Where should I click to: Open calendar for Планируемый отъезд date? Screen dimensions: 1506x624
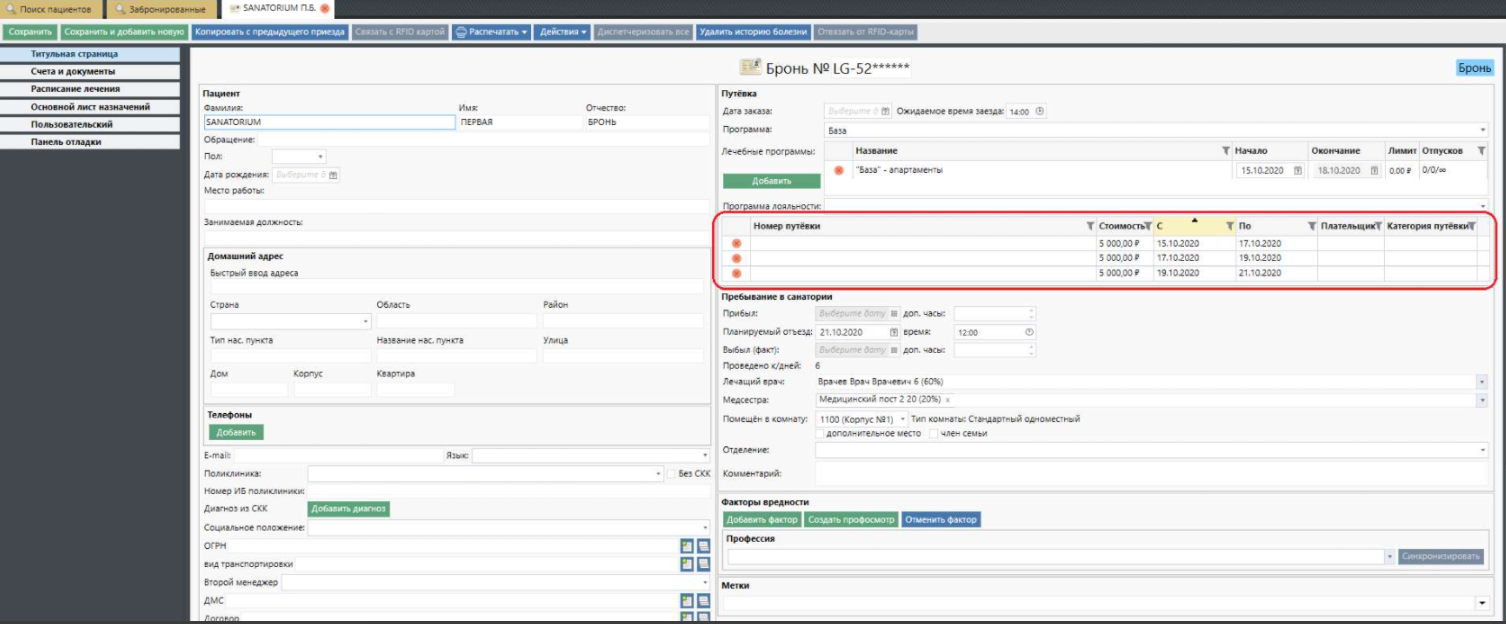[x=892, y=332]
